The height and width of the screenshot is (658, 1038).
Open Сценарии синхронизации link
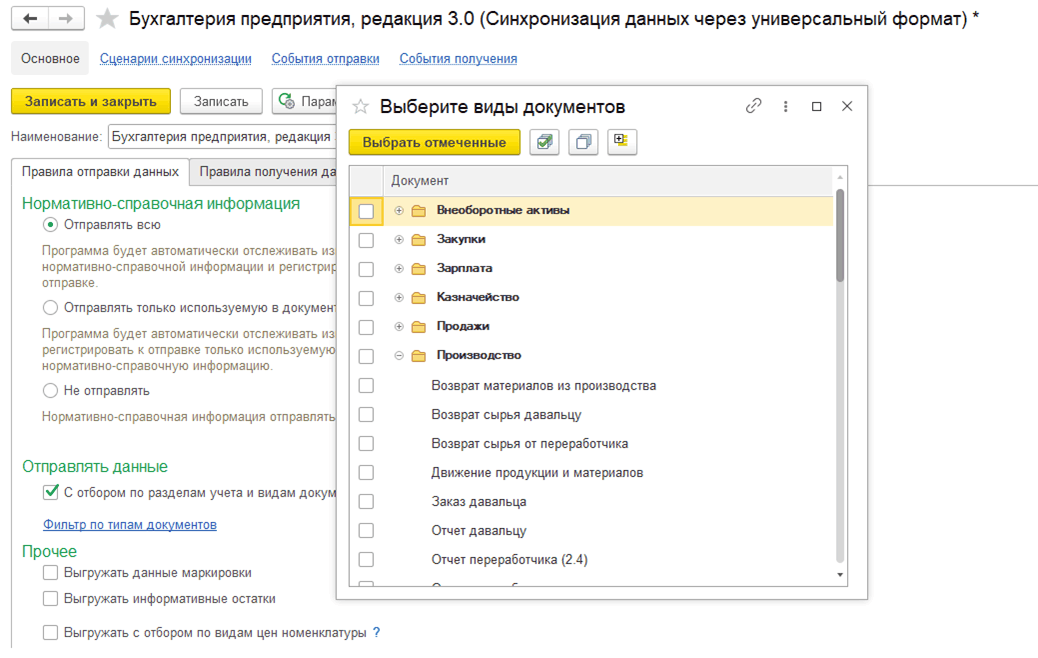(175, 58)
